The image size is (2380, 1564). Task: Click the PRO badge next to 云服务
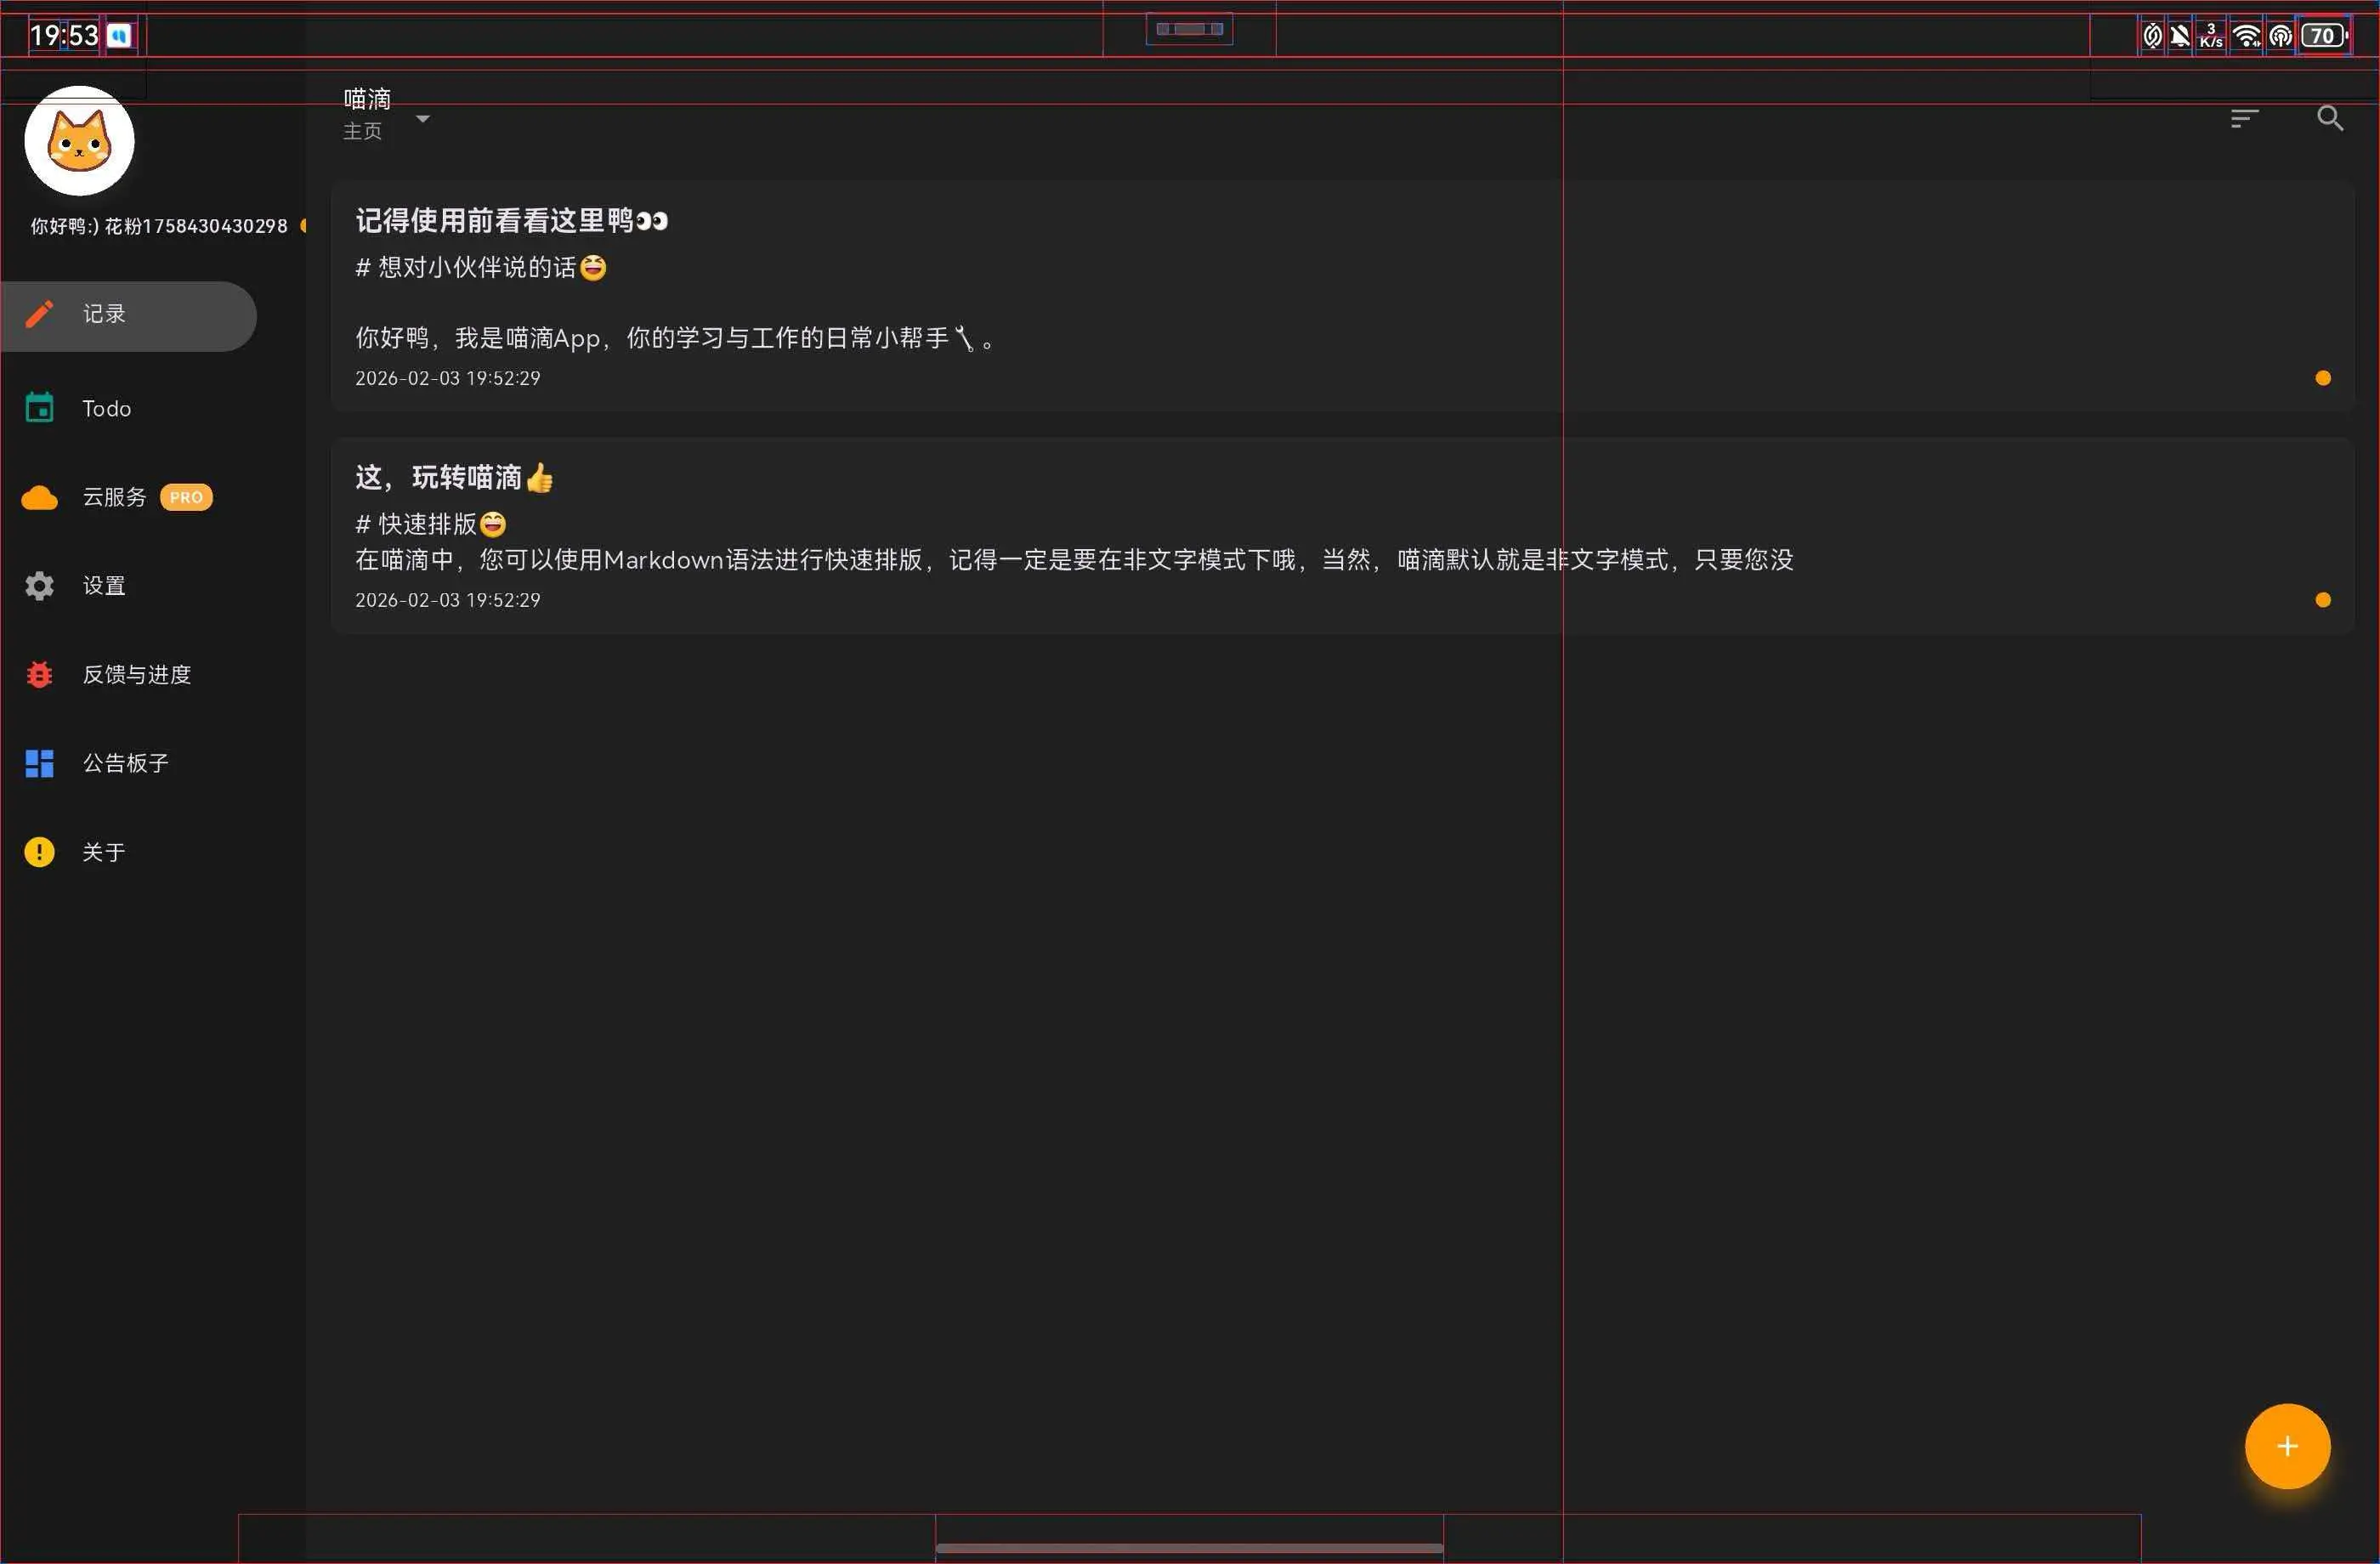186,497
